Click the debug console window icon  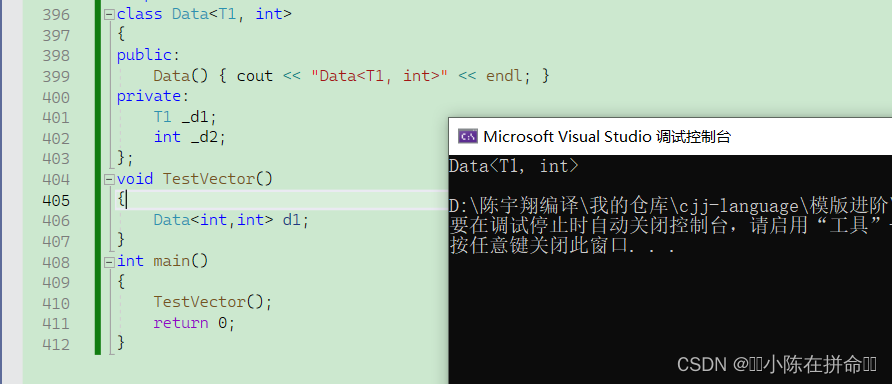point(468,137)
